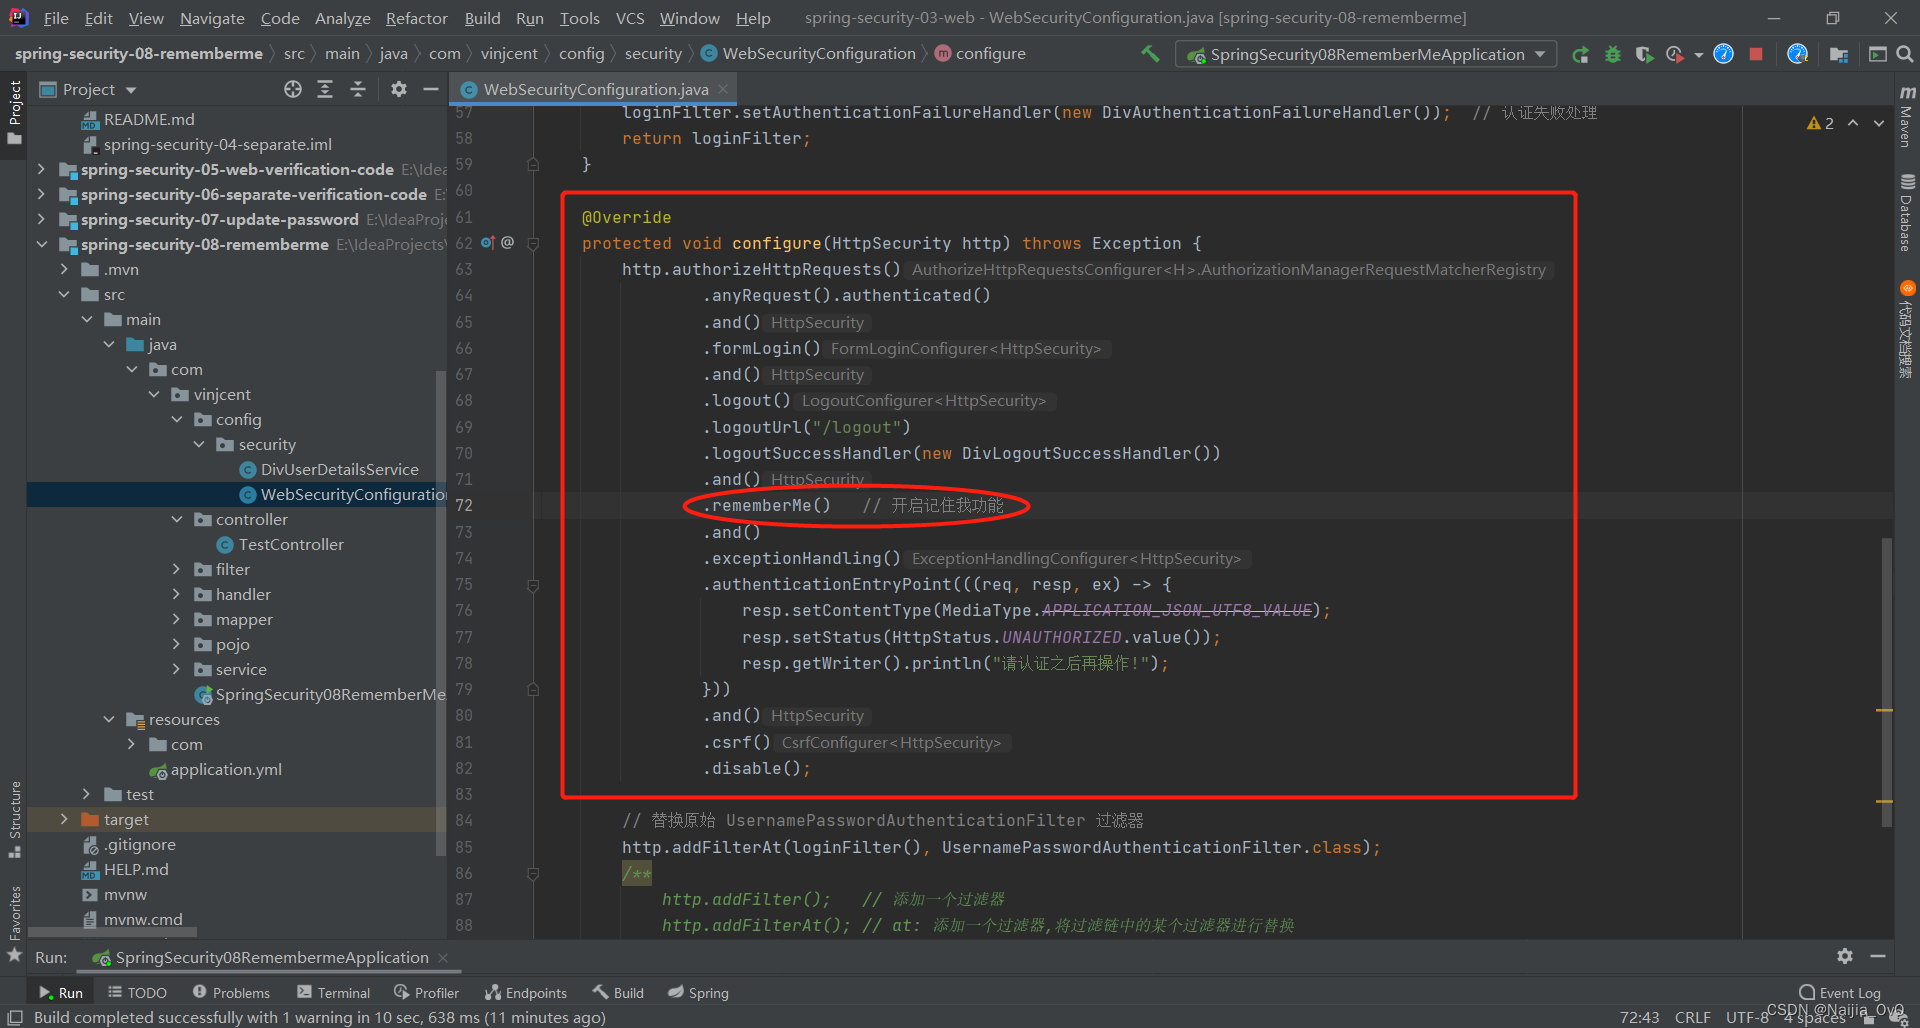Open Run panel settings gear

click(x=1845, y=956)
